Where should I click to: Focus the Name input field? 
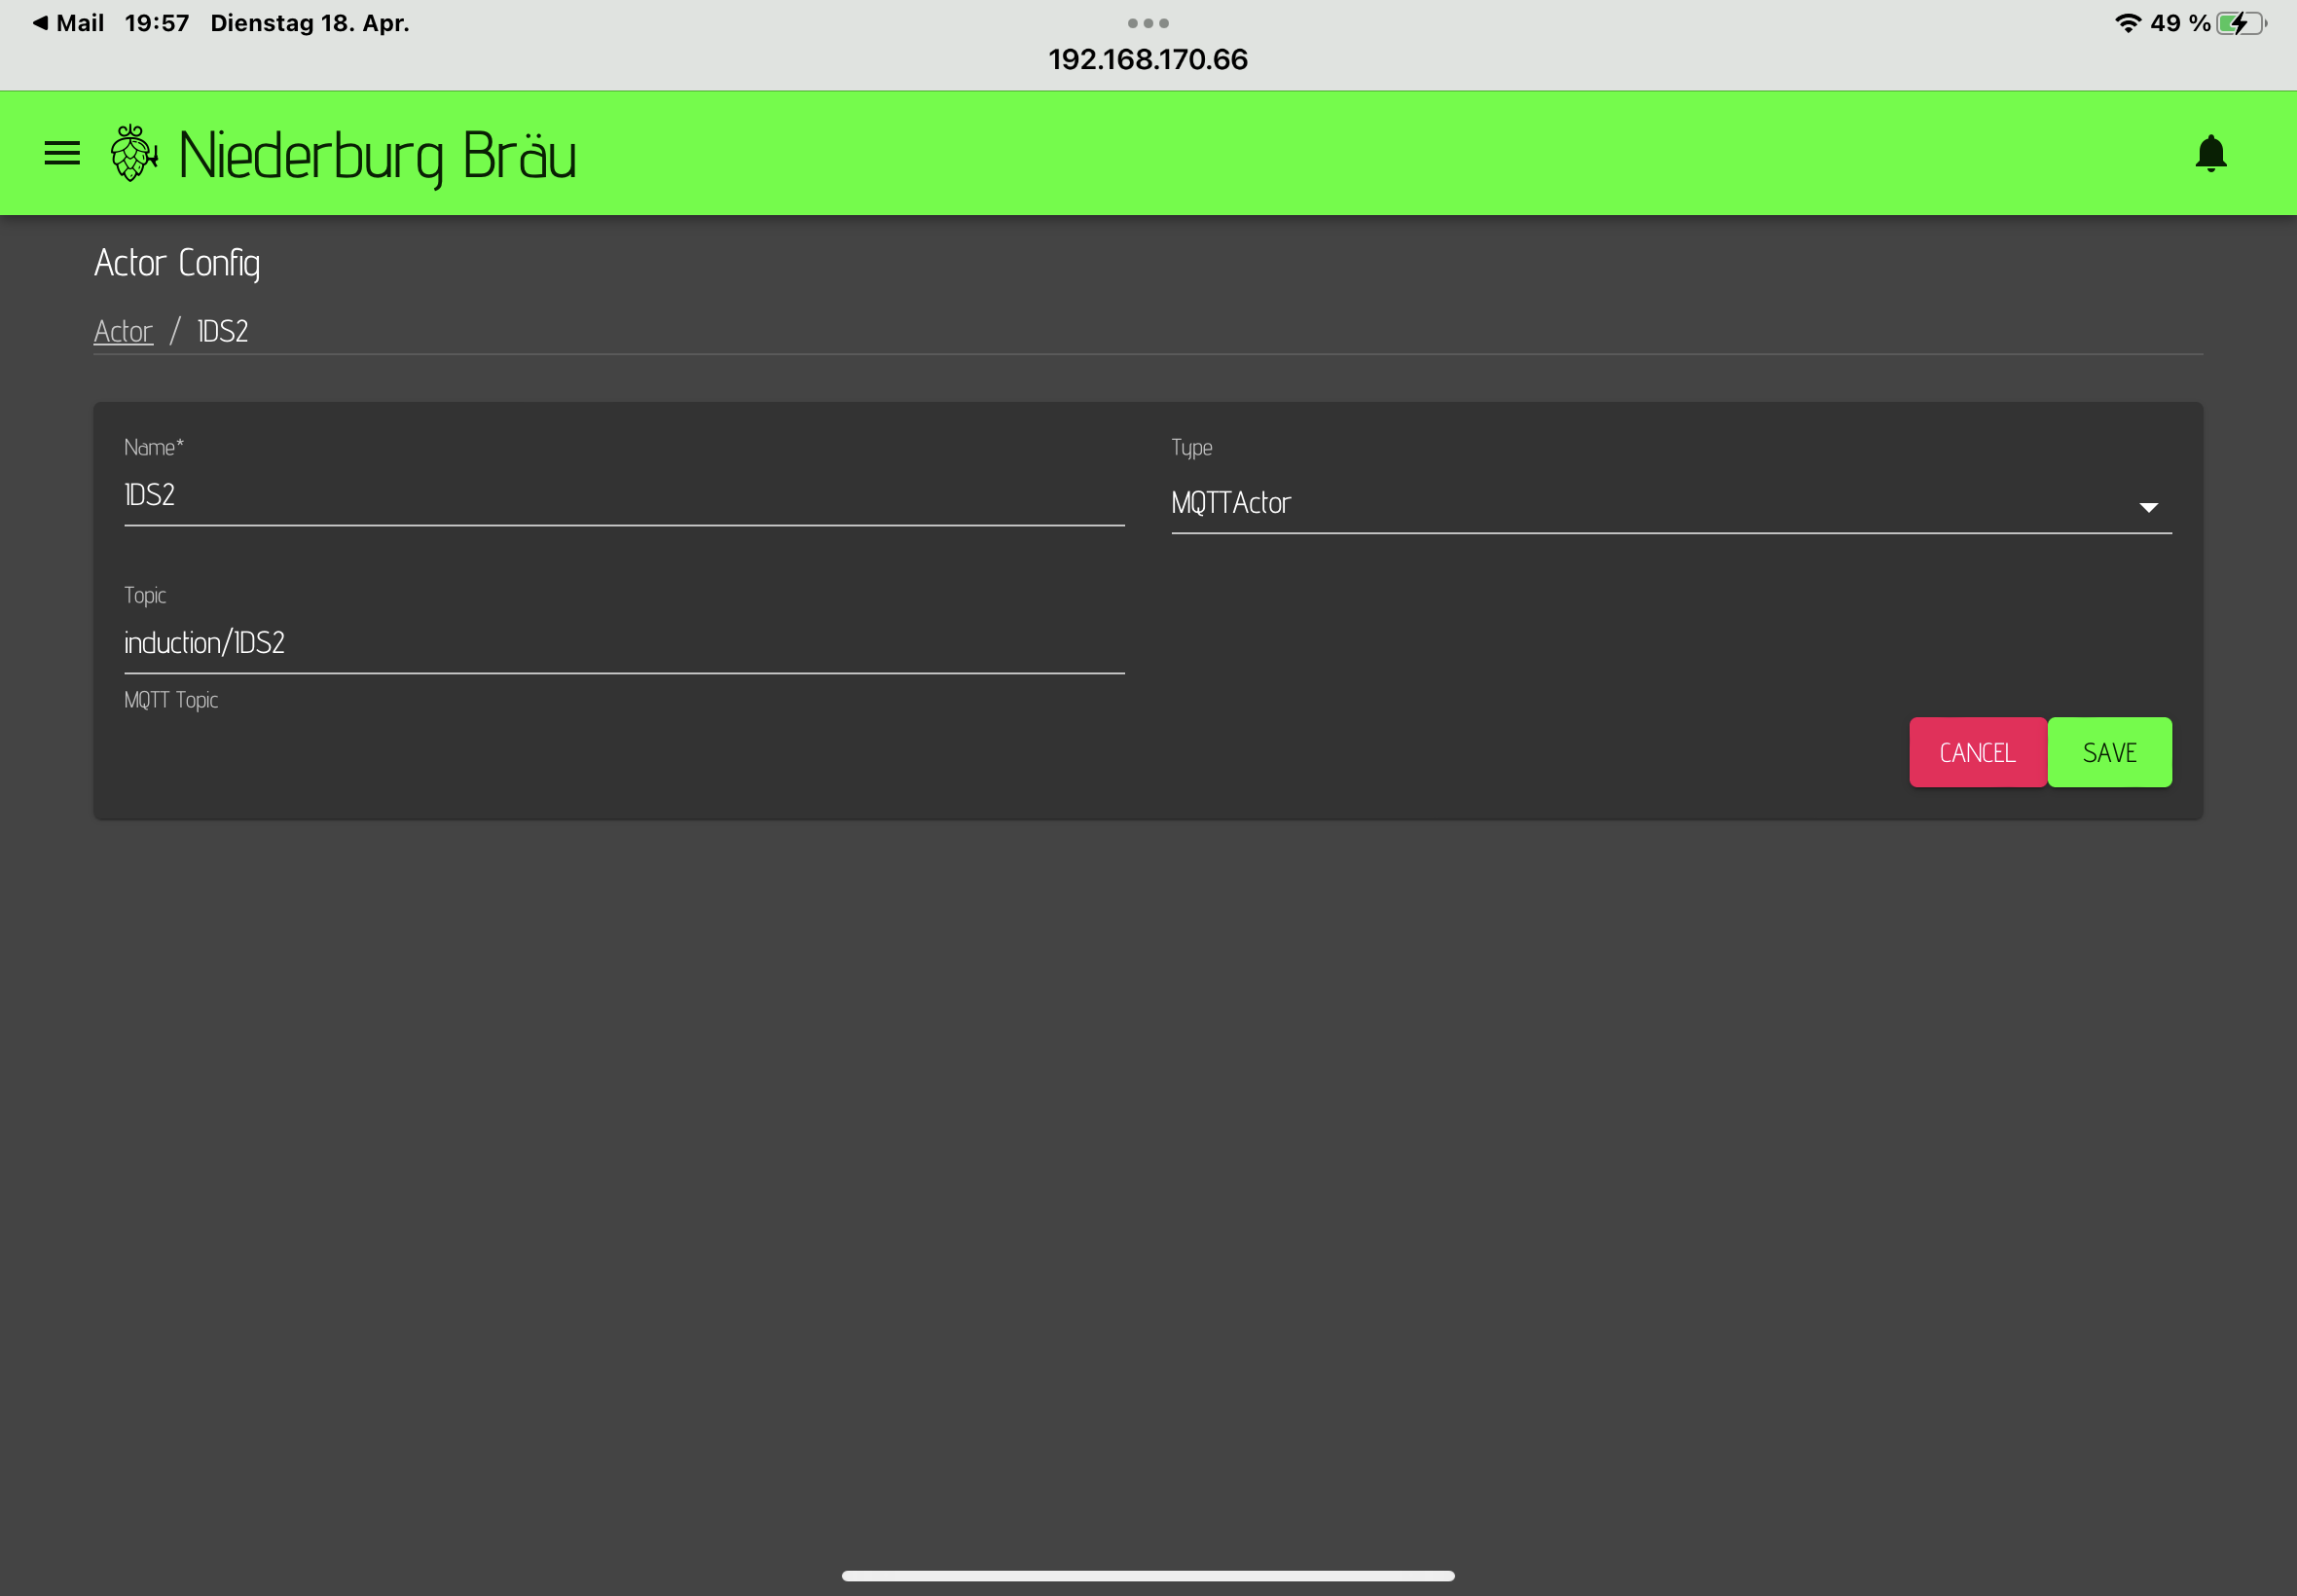point(623,495)
